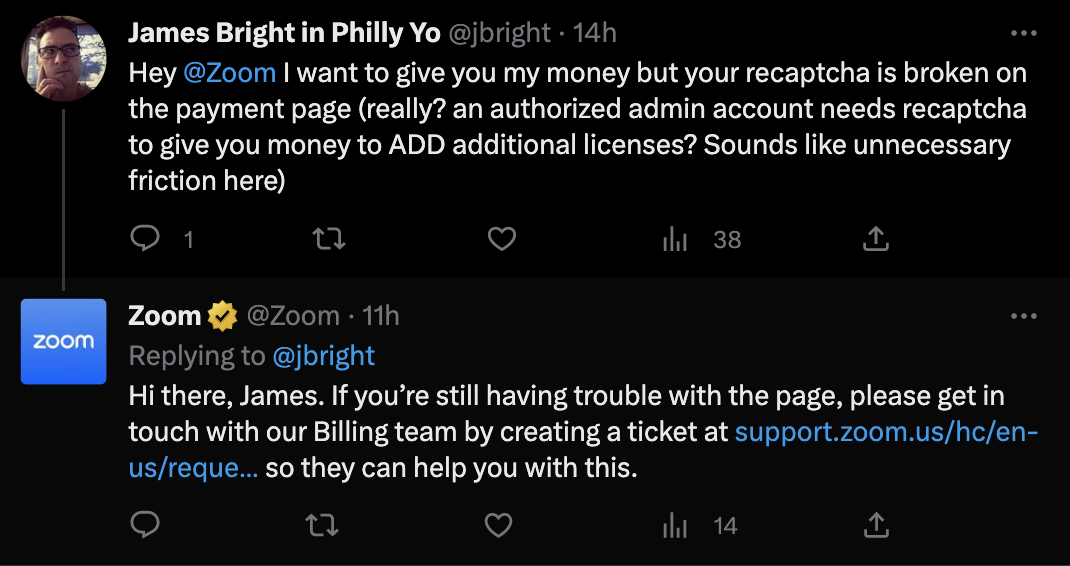Open James Bright's profile picture
The width and height of the screenshot is (1070, 566).
click(64, 58)
